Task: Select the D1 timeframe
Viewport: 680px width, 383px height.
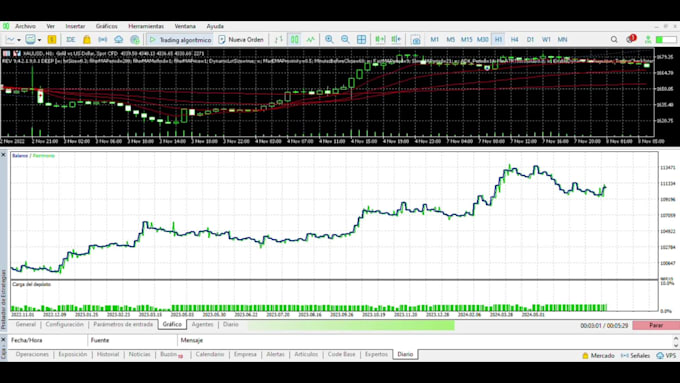Action: pyautogui.click(x=530, y=39)
